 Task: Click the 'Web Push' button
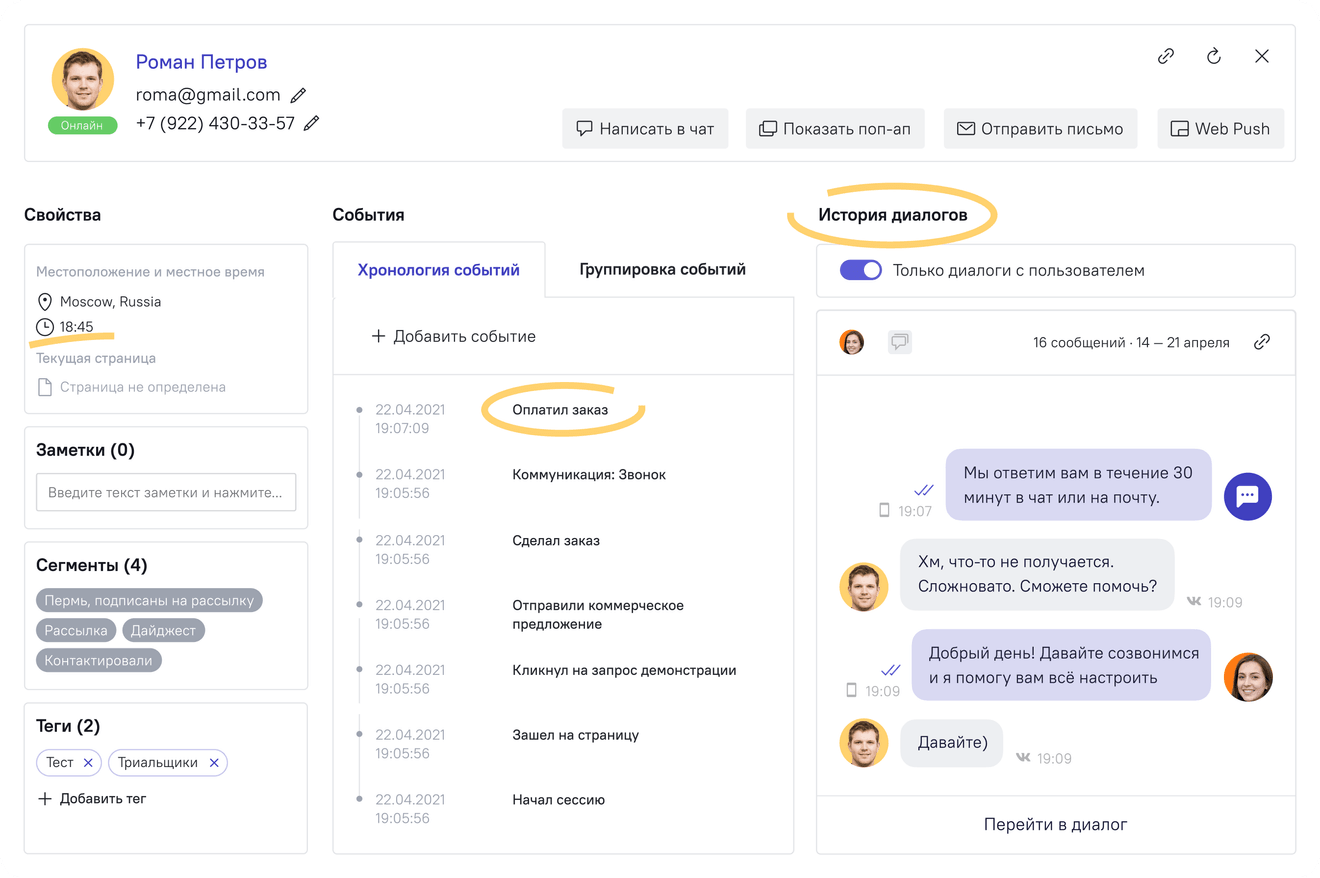1220,128
